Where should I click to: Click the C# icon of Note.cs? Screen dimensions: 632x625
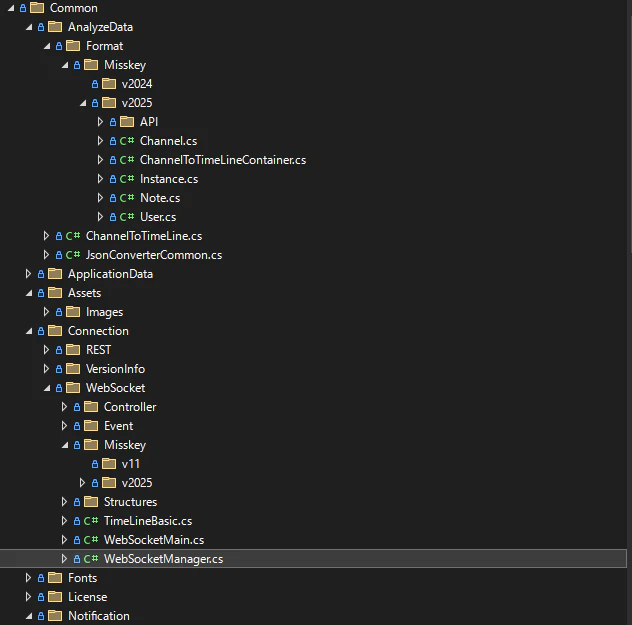(x=127, y=198)
